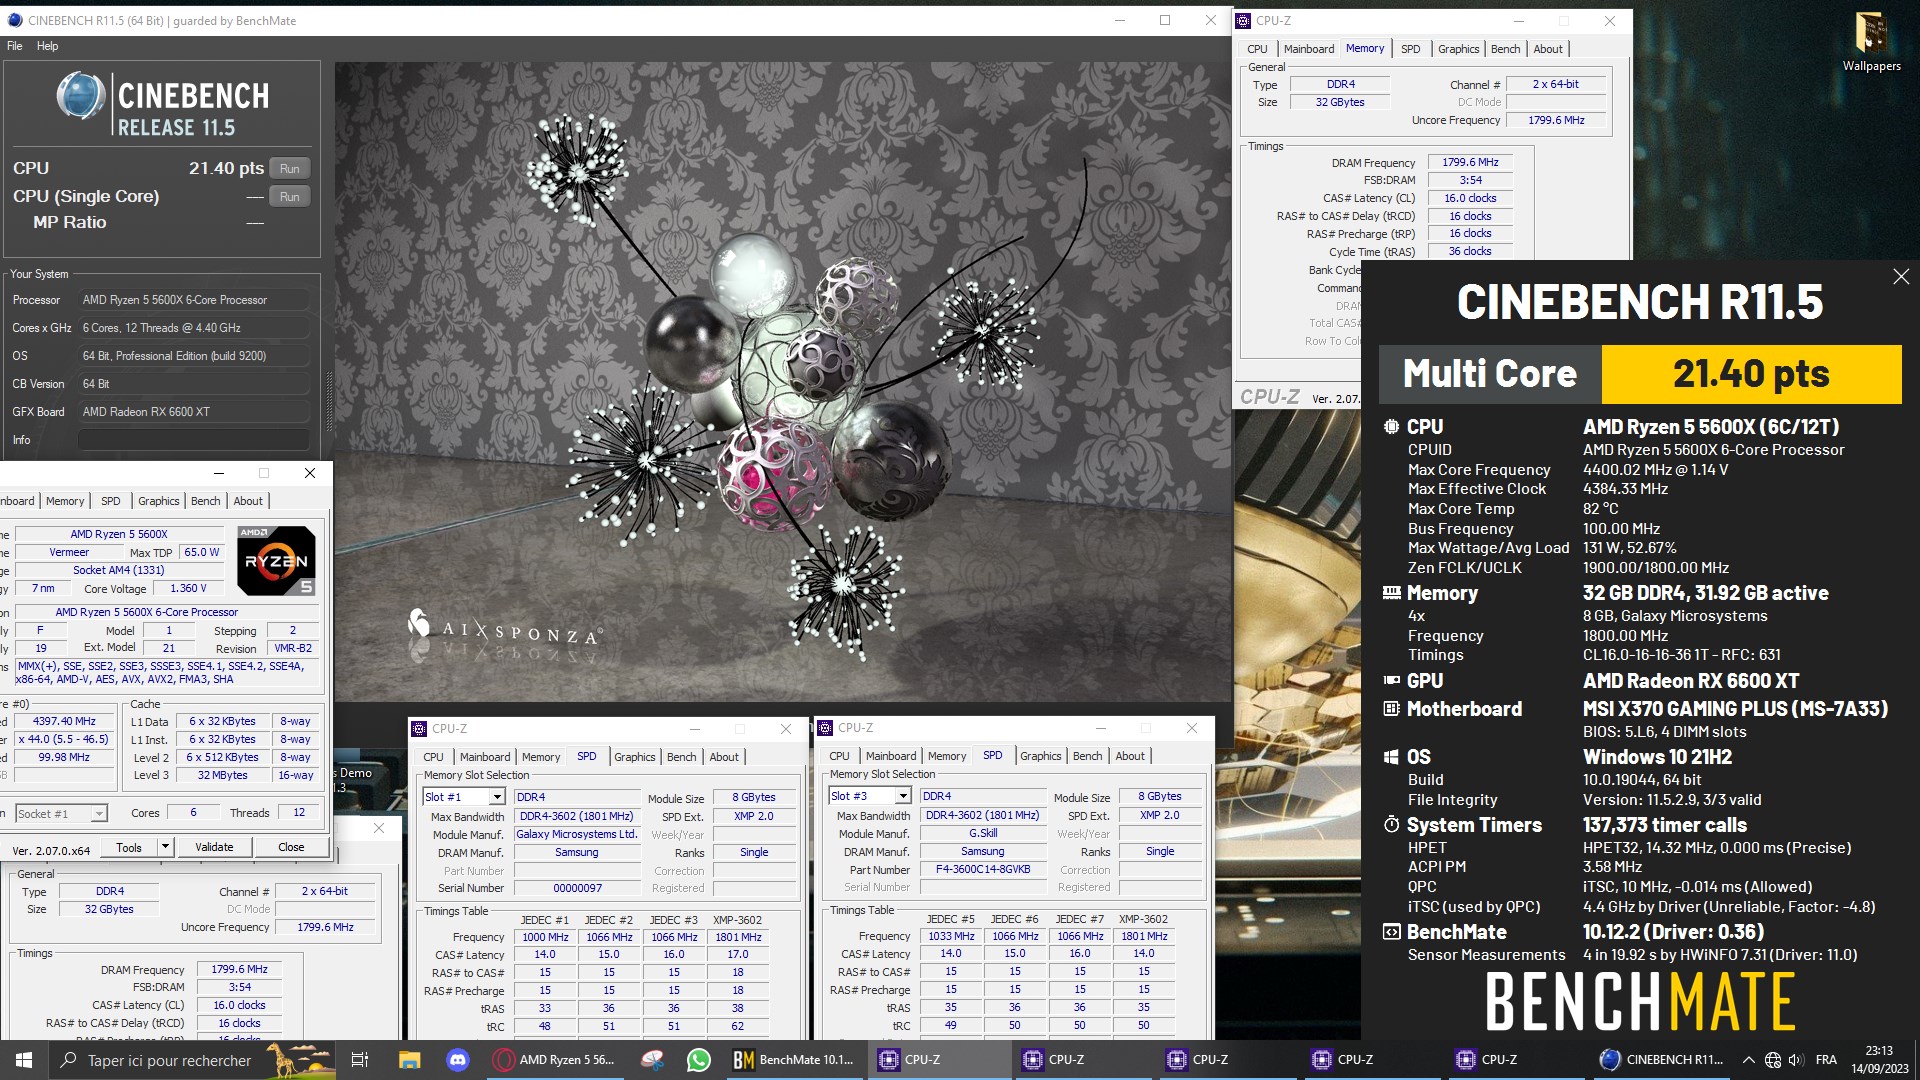Open About tab in Slot #3 CPU-Z window
Viewport: 1920px width, 1080px height.
click(1130, 756)
